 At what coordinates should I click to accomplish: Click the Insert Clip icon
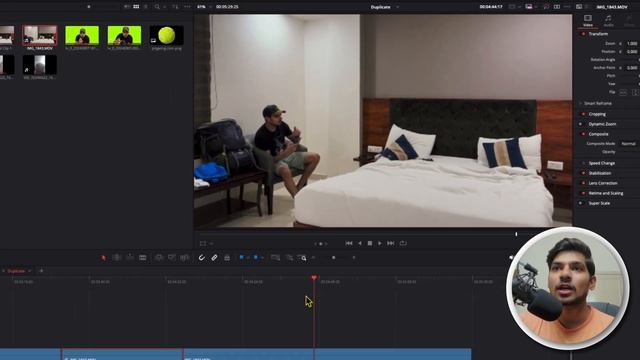[159, 258]
